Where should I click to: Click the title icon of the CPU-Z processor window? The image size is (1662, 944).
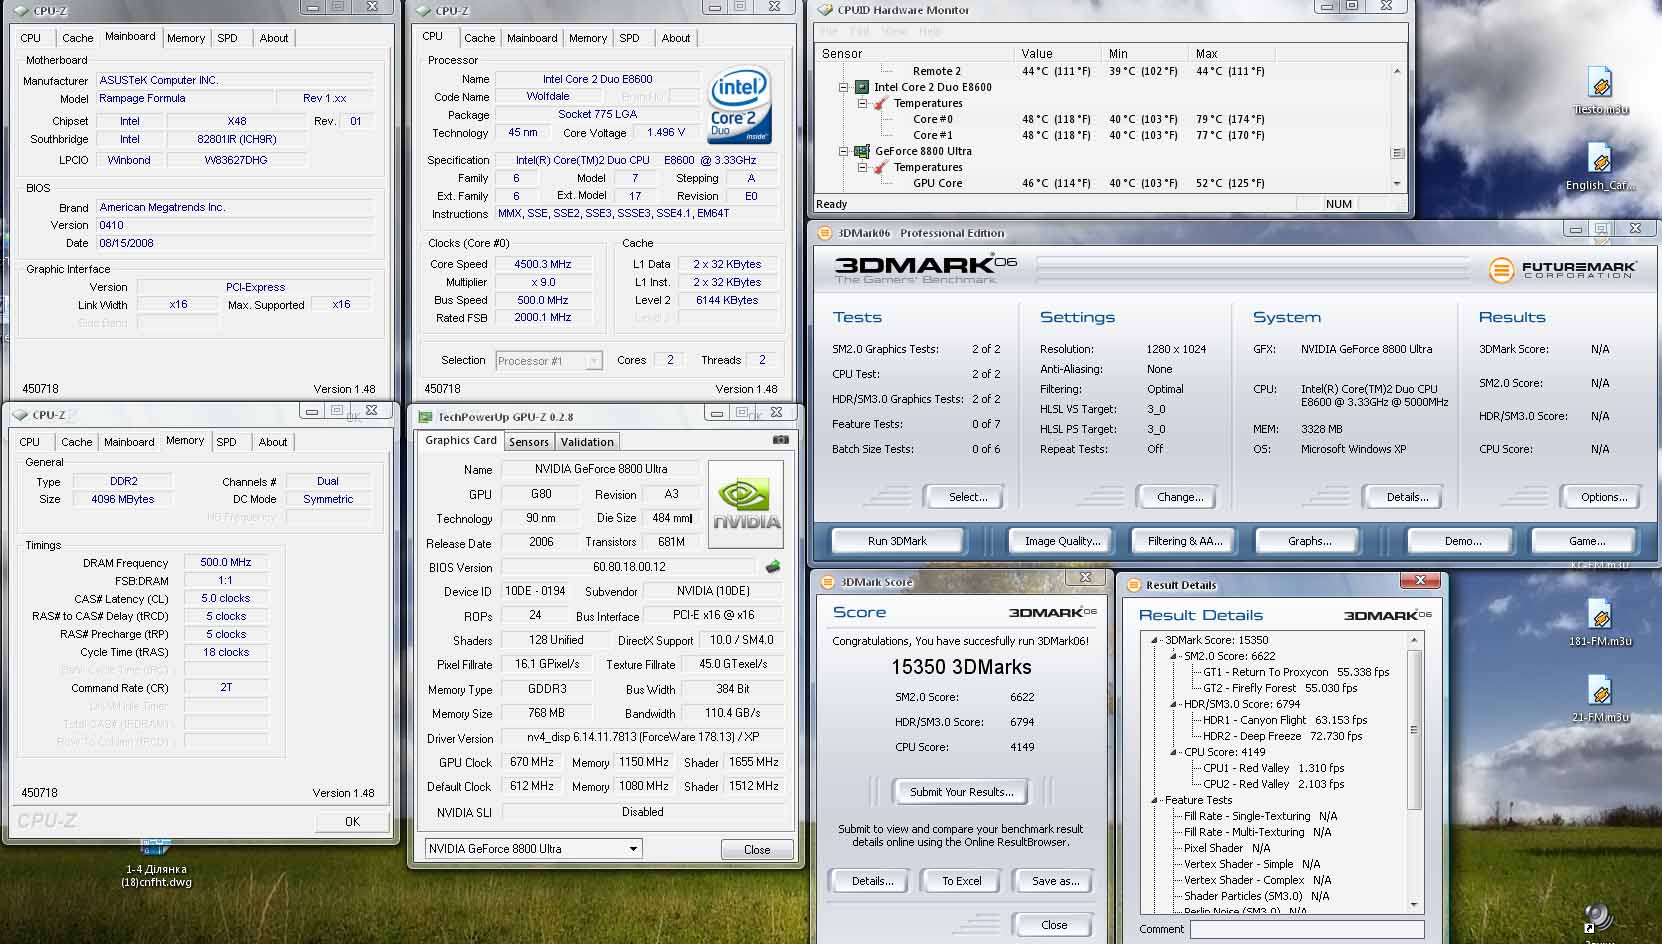(x=424, y=11)
